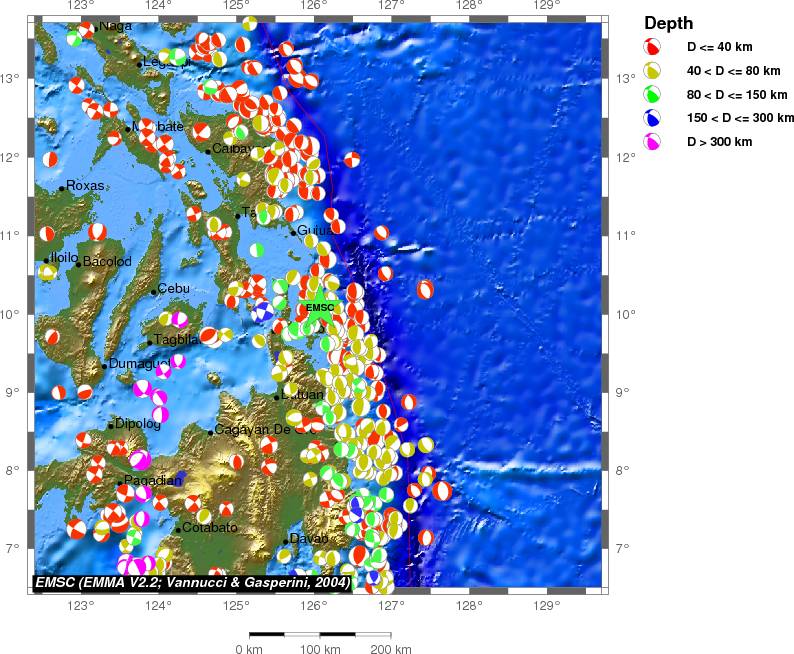The height and width of the screenshot is (654, 794).
Task: Click the Bacolod city label
Action: (107, 262)
